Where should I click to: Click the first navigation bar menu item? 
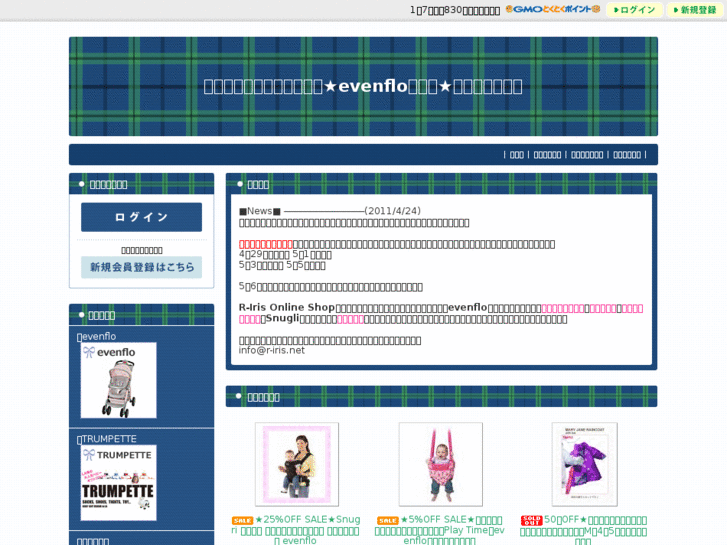pos(517,155)
